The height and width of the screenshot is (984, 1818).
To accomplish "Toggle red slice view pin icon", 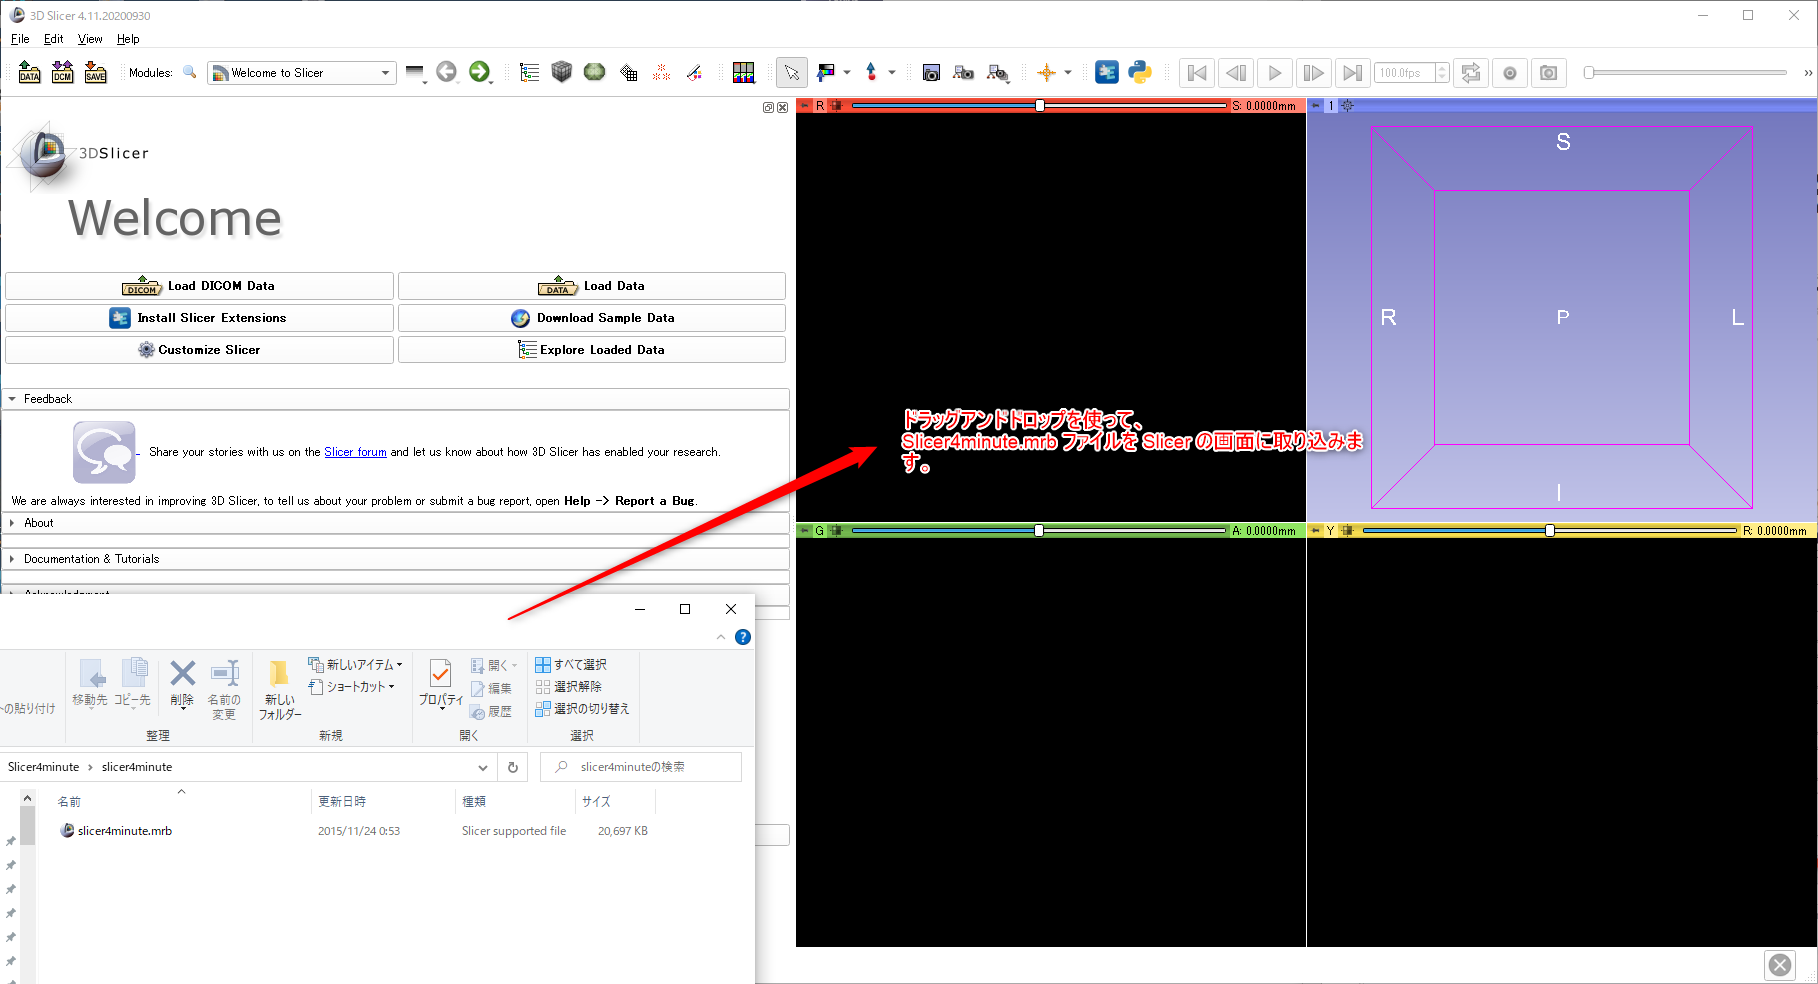I will point(804,105).
